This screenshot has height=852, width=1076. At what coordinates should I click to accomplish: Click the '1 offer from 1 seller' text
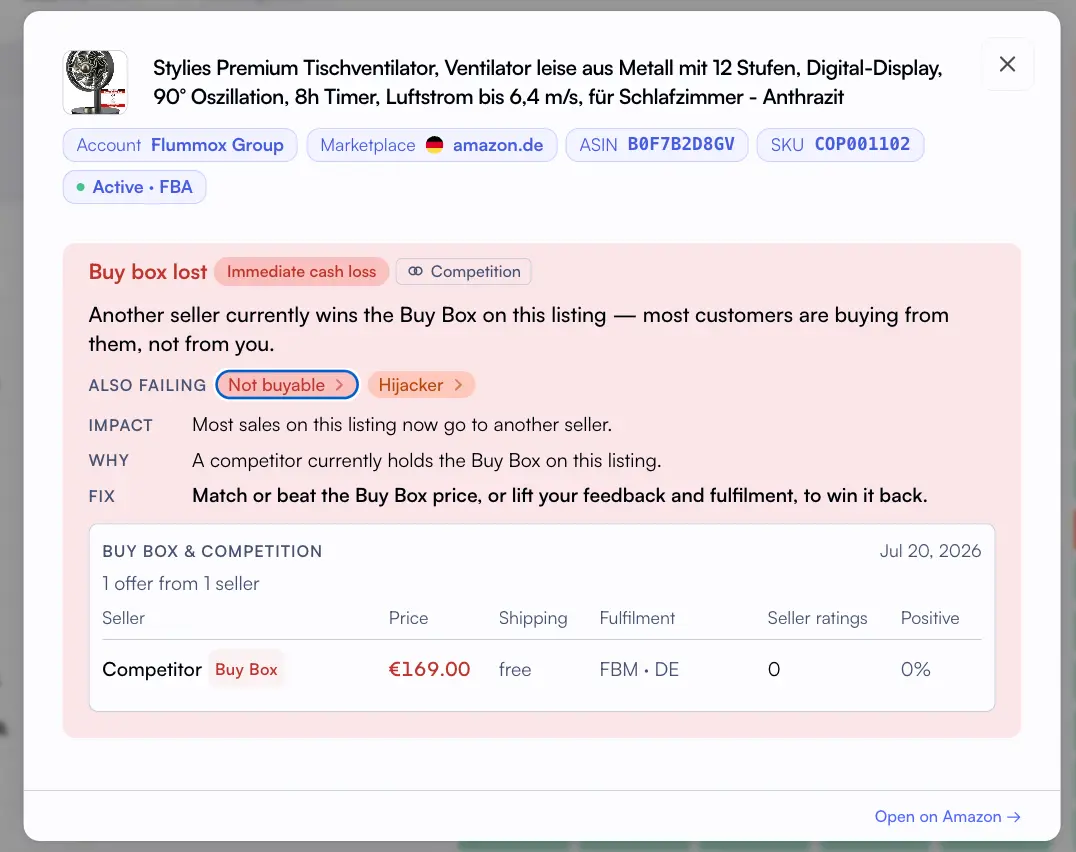point(180,584)
